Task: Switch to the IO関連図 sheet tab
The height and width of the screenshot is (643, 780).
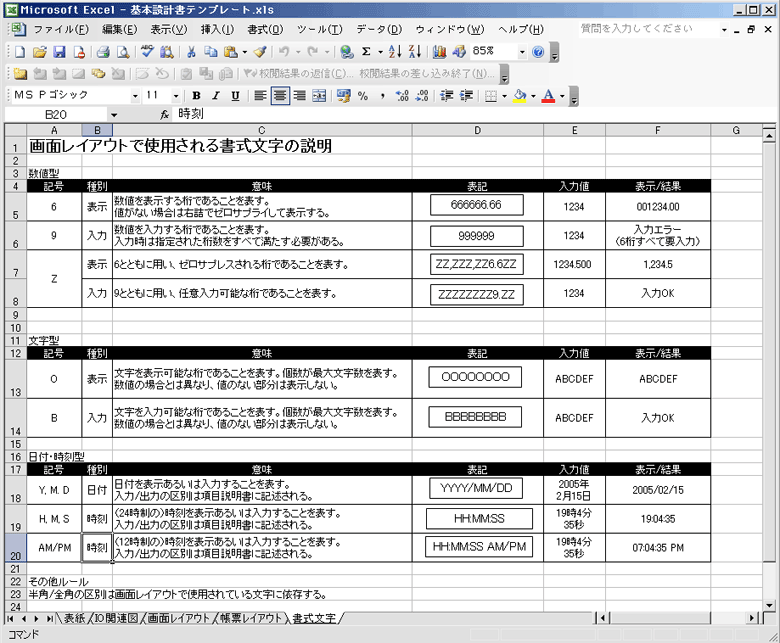Action: [x=116, y=618]
